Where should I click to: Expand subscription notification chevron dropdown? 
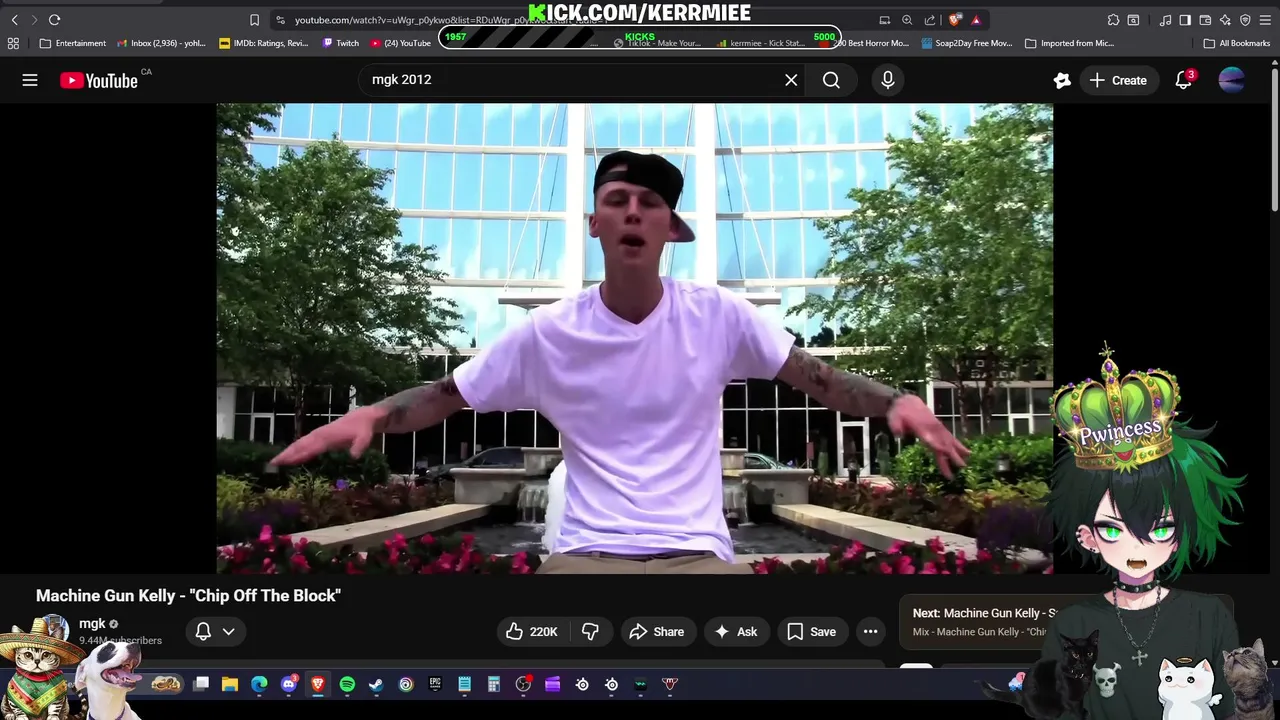click(228, 631)
